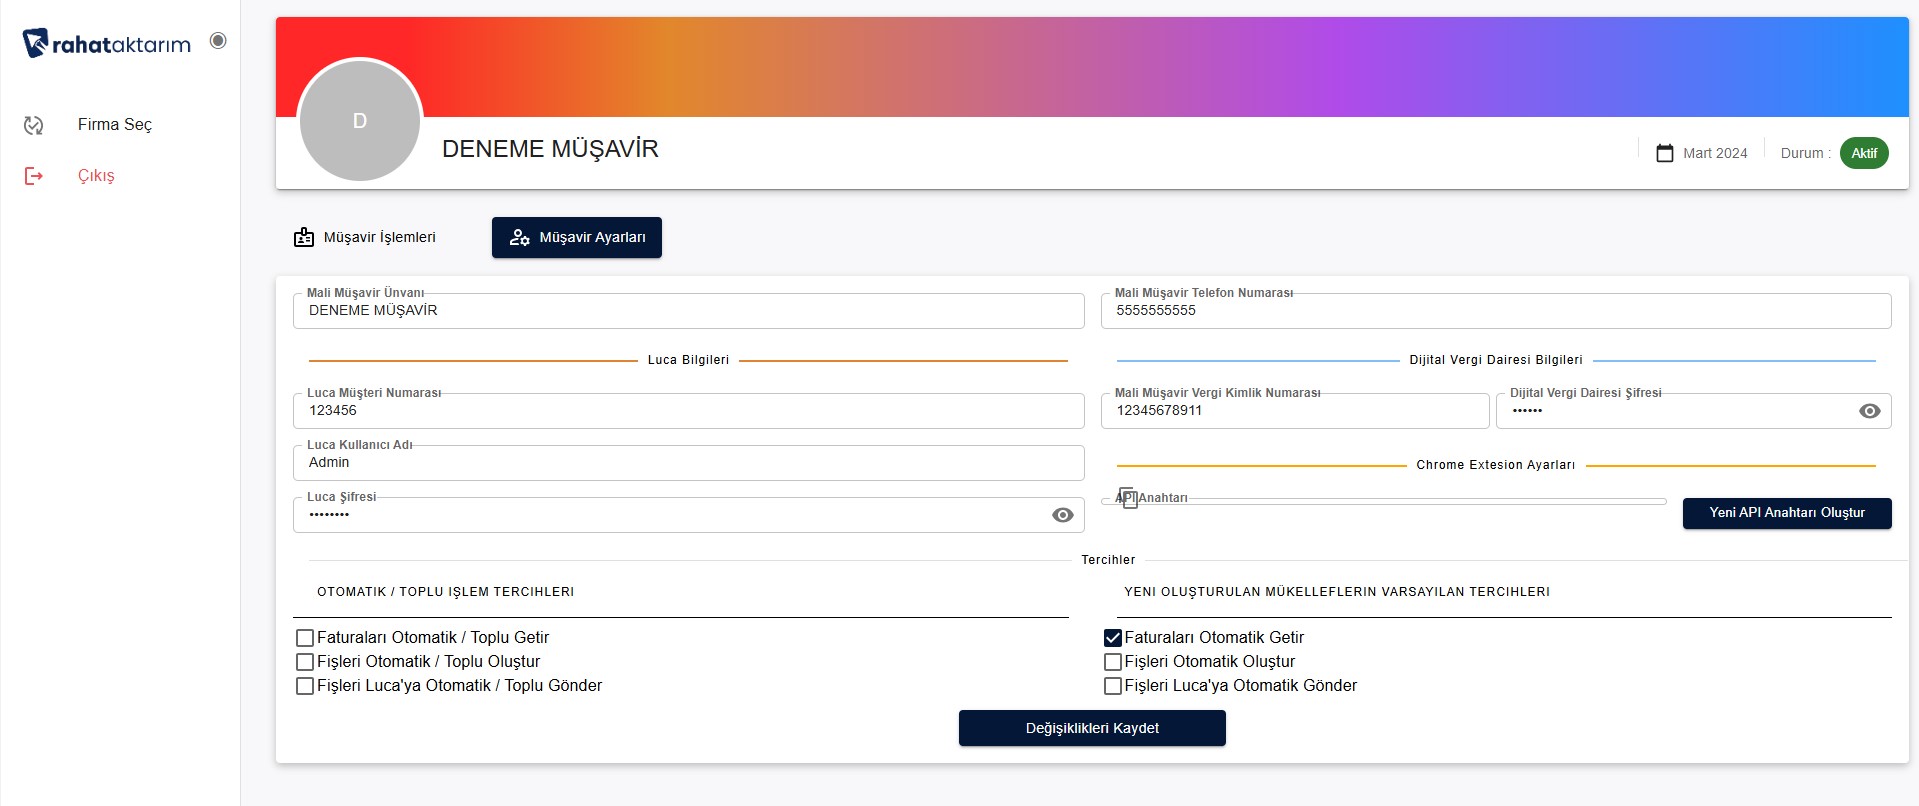This screenshot has width=1919, height=806.
Task: Click the rahataktarım logo
Action: pos(106,43)
